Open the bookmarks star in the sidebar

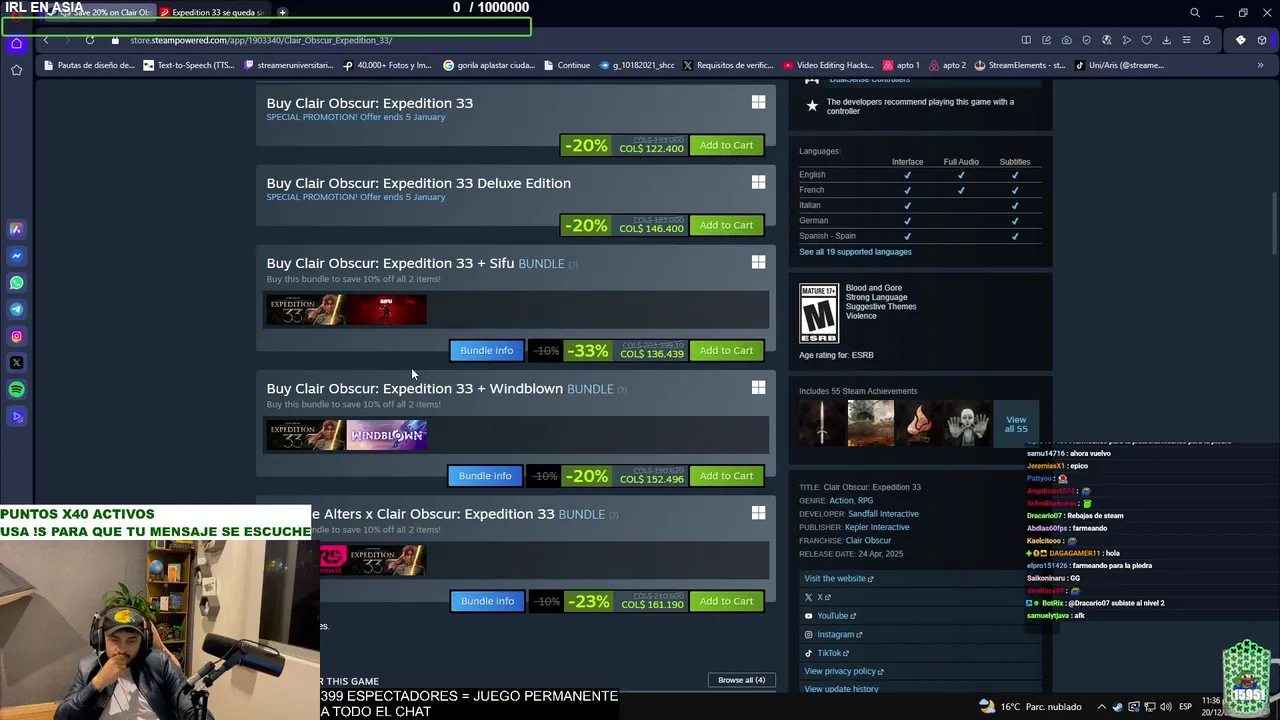(x=16, y=70)
